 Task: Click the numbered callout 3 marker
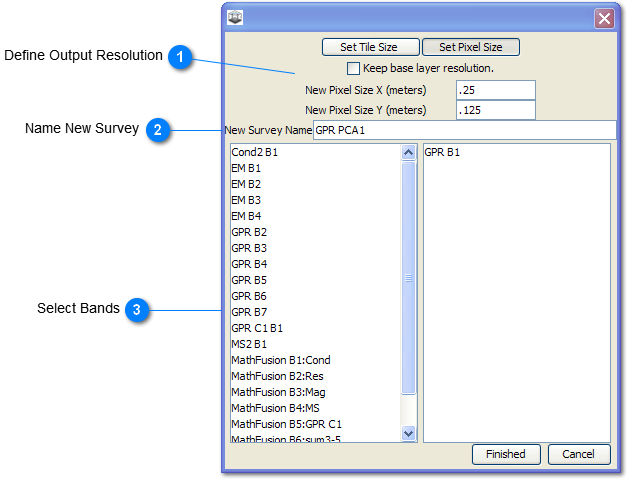[x=138, y=310]
